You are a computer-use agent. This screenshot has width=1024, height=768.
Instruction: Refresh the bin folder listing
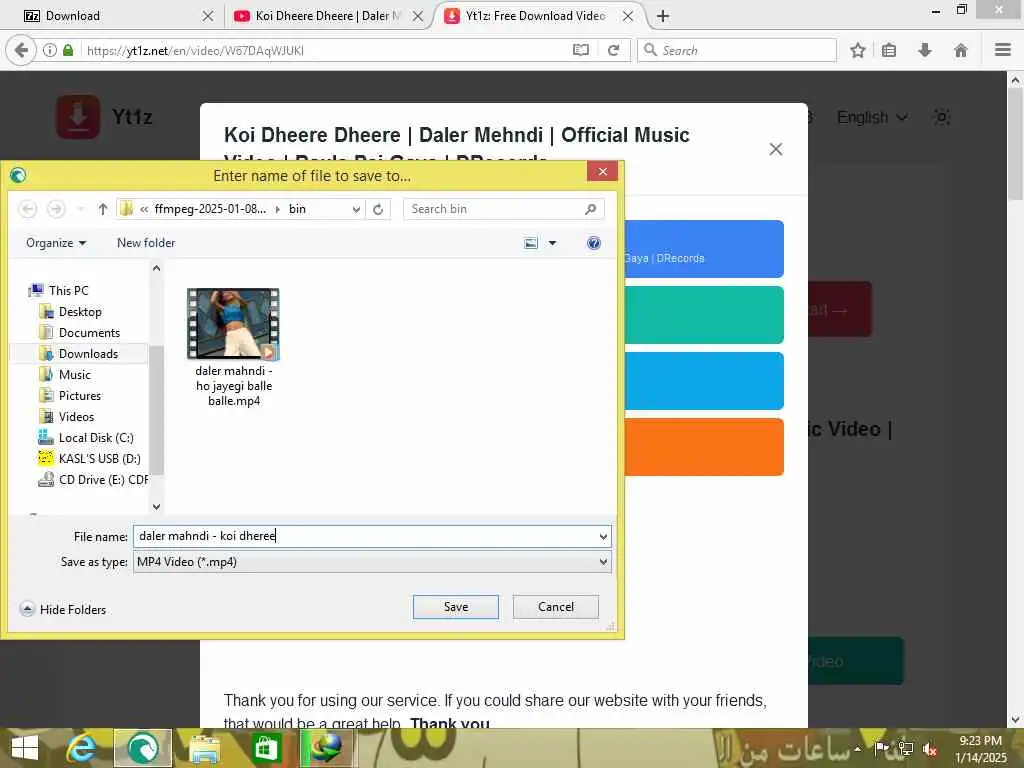tap(378, 209)
